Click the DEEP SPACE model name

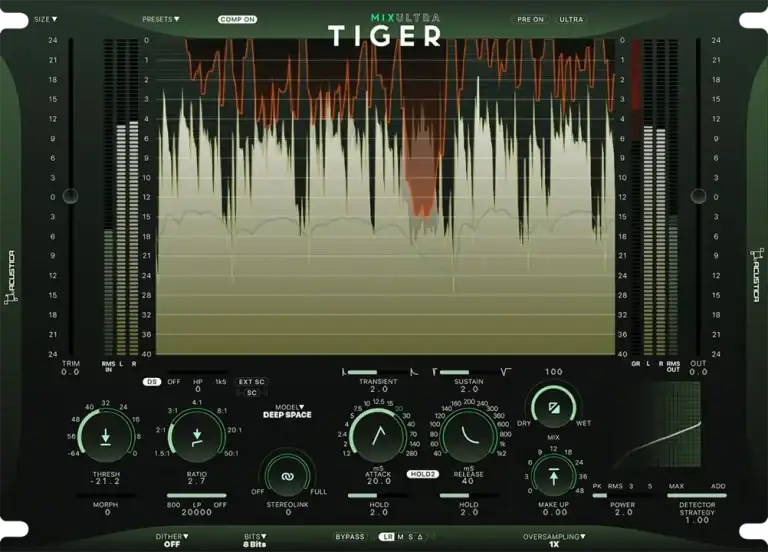(287, 415)
